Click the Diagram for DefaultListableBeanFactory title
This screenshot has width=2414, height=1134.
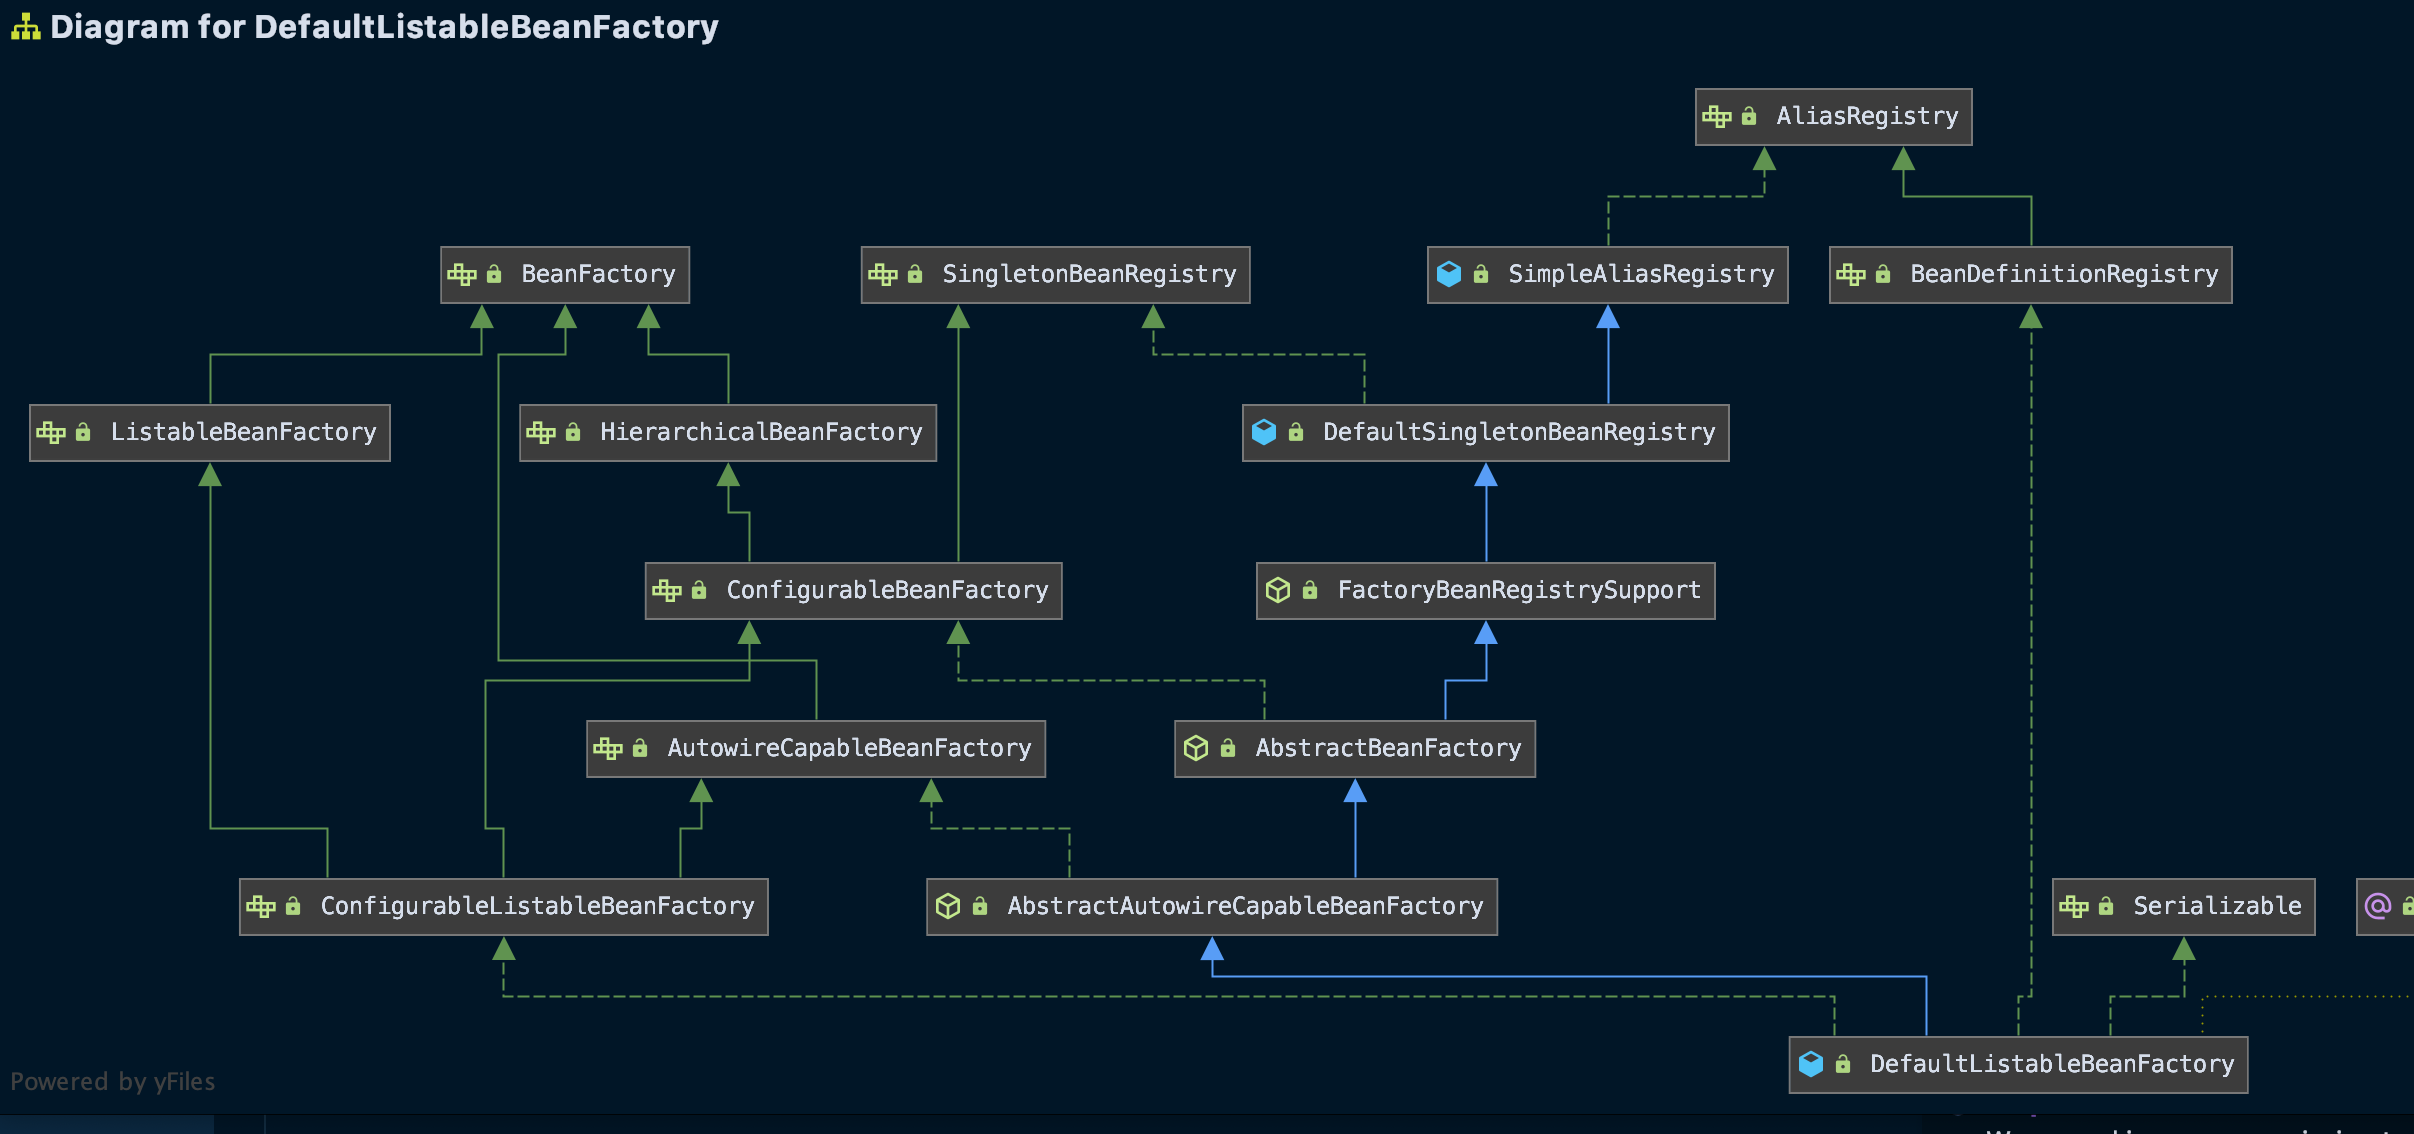384,27
